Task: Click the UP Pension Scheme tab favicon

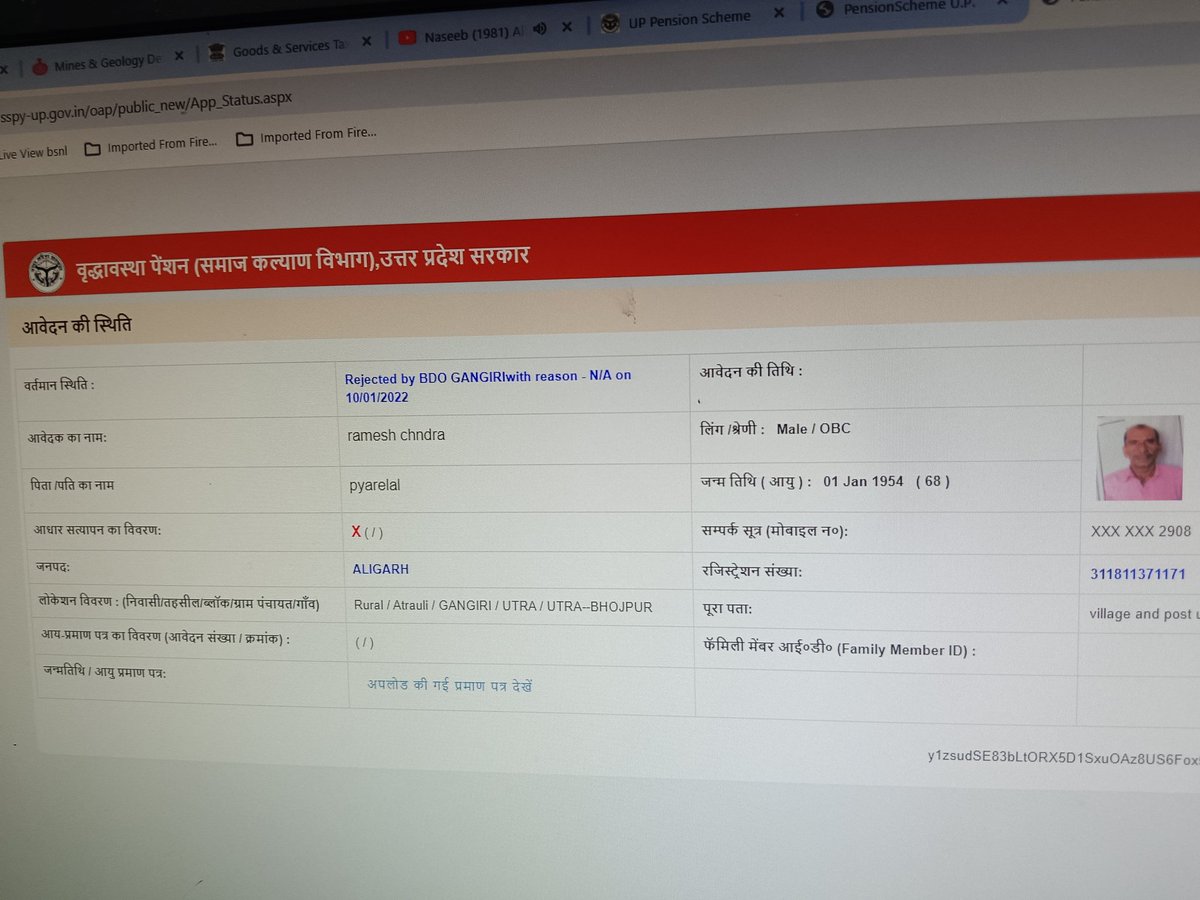Action: (x=610, y=22)
